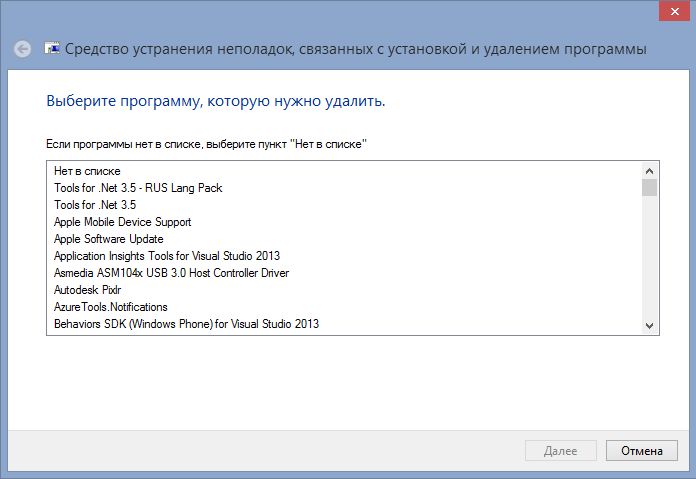Select "Нет в списке" in the list
Viewport: 696px width, 479px height.
(x=87, y=171)
